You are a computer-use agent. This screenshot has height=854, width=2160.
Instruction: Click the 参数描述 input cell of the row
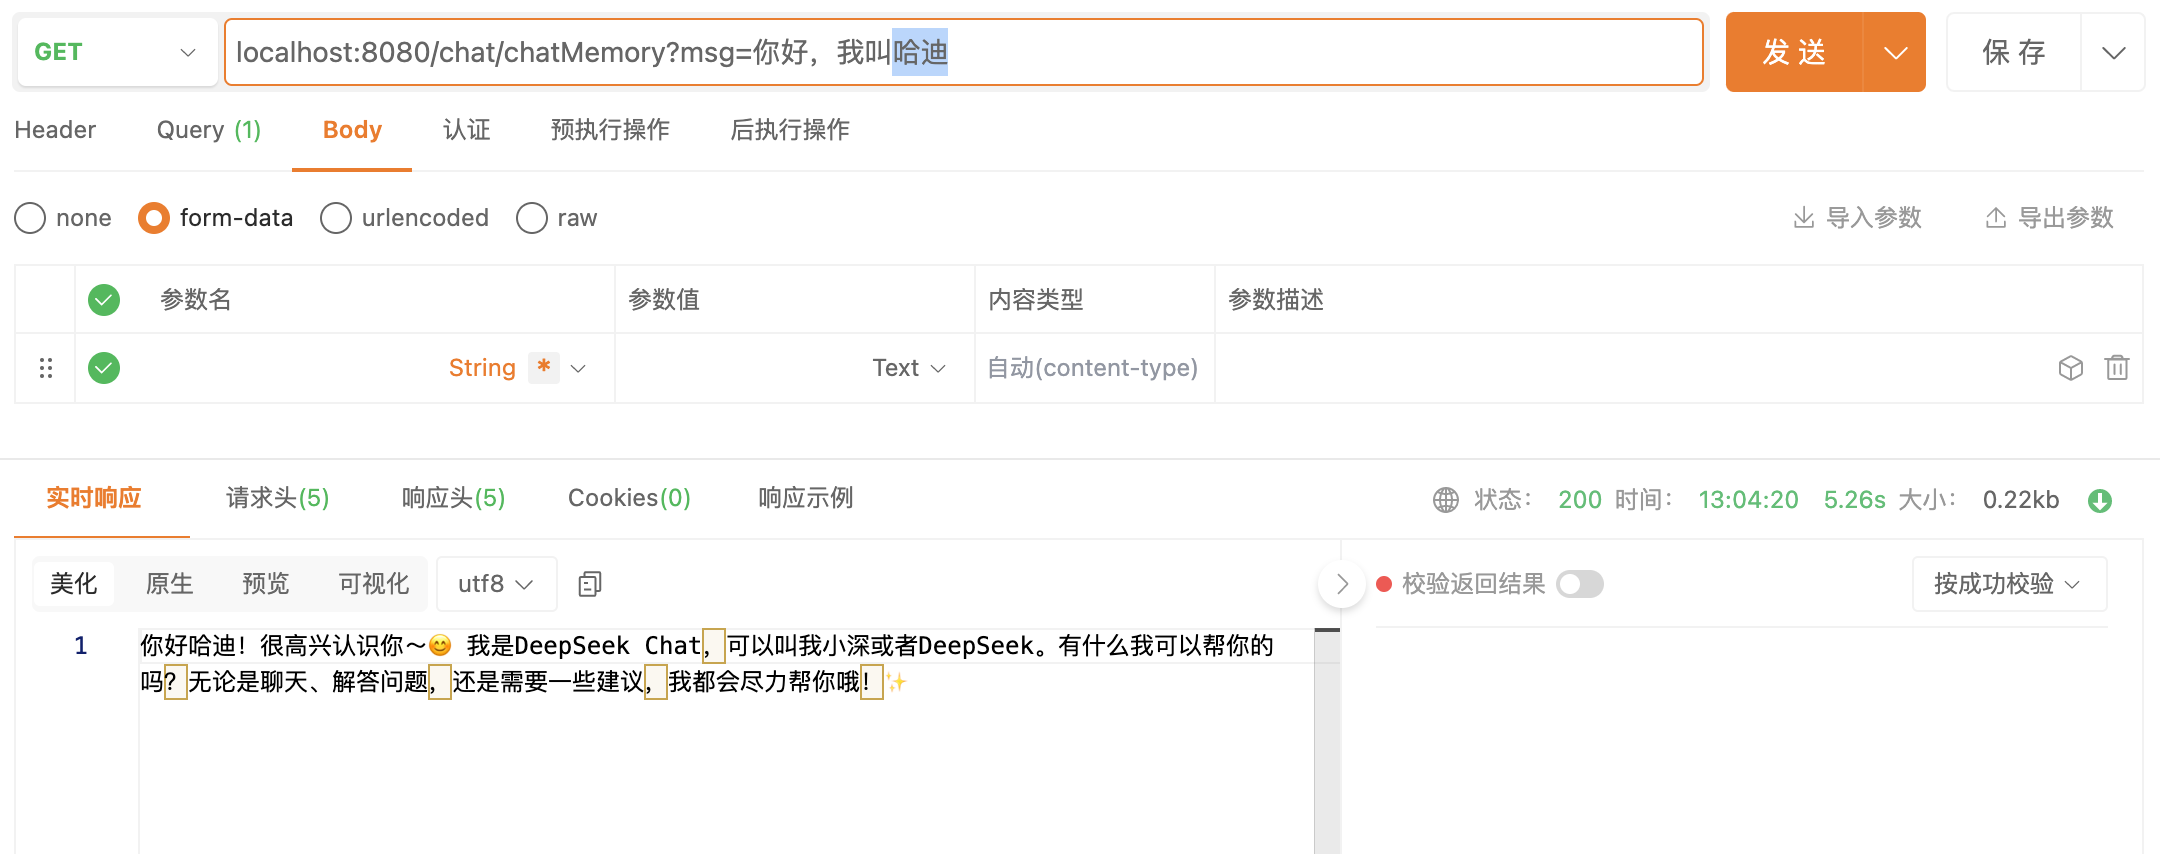pyautogui.click(x=1630, y=368)
